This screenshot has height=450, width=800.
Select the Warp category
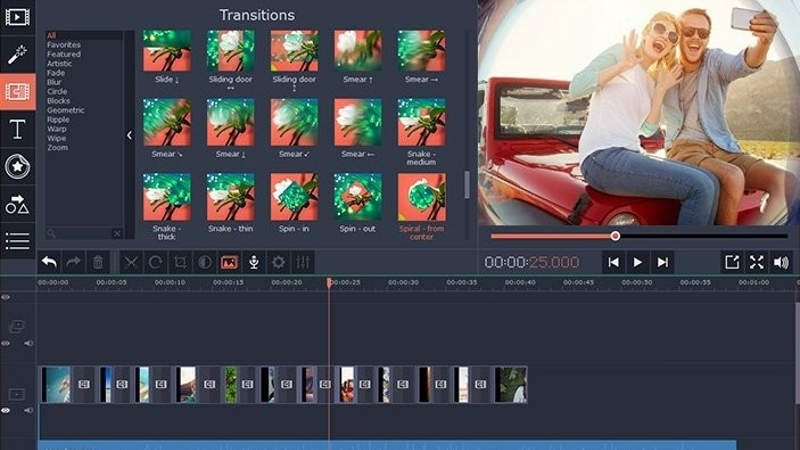click(x=57, y=129)
